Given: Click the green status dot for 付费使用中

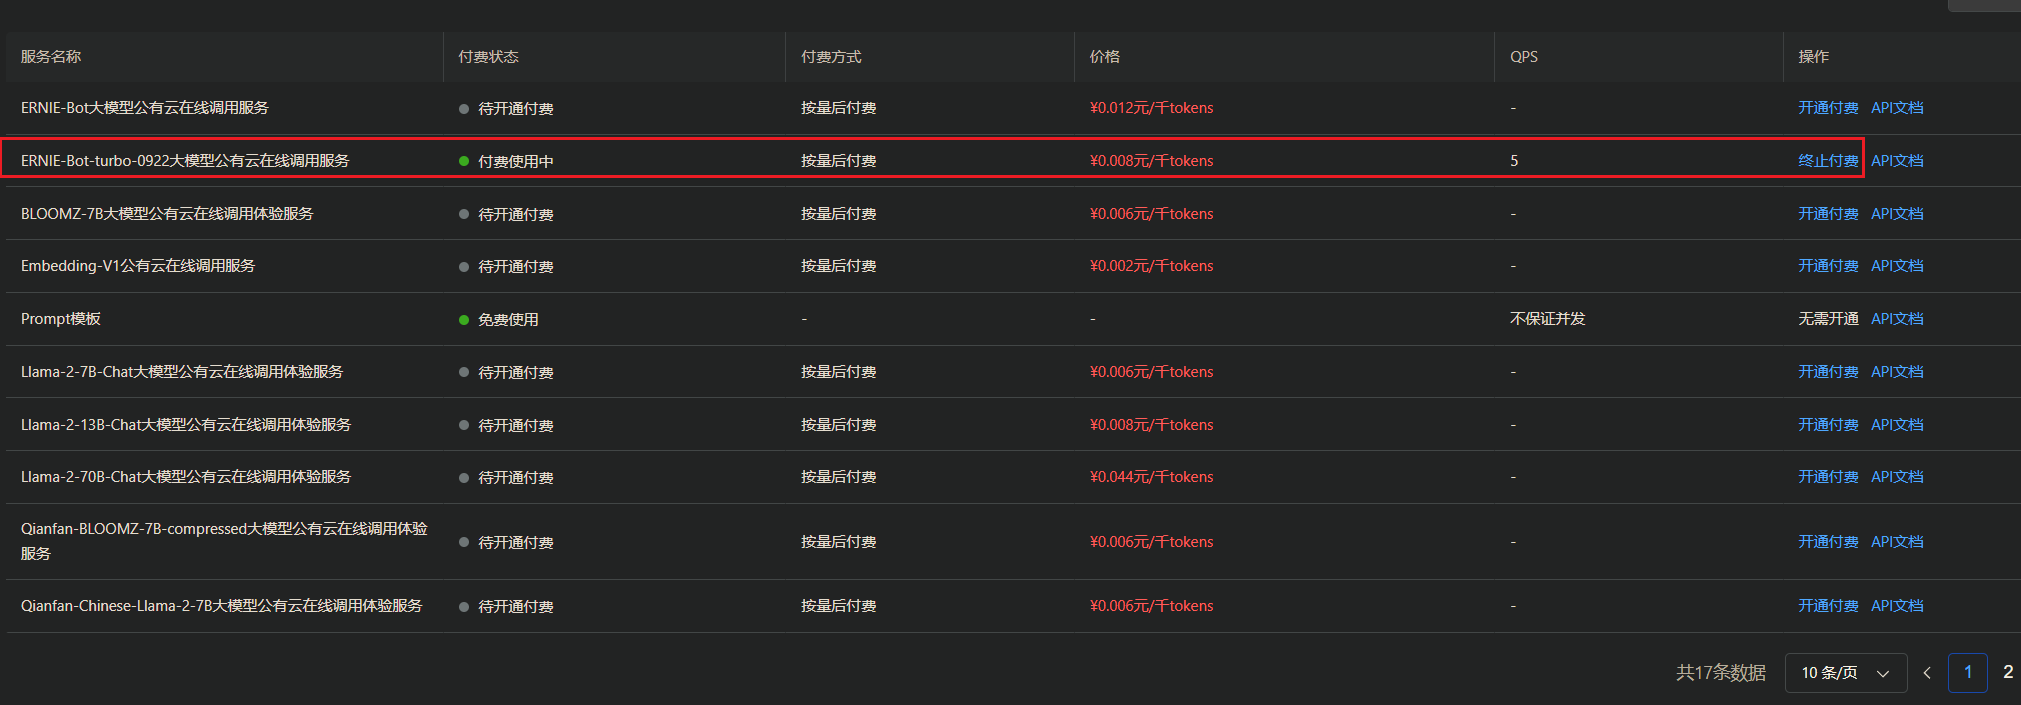Looking at the screenshot, I should click(x=464, y=161).
